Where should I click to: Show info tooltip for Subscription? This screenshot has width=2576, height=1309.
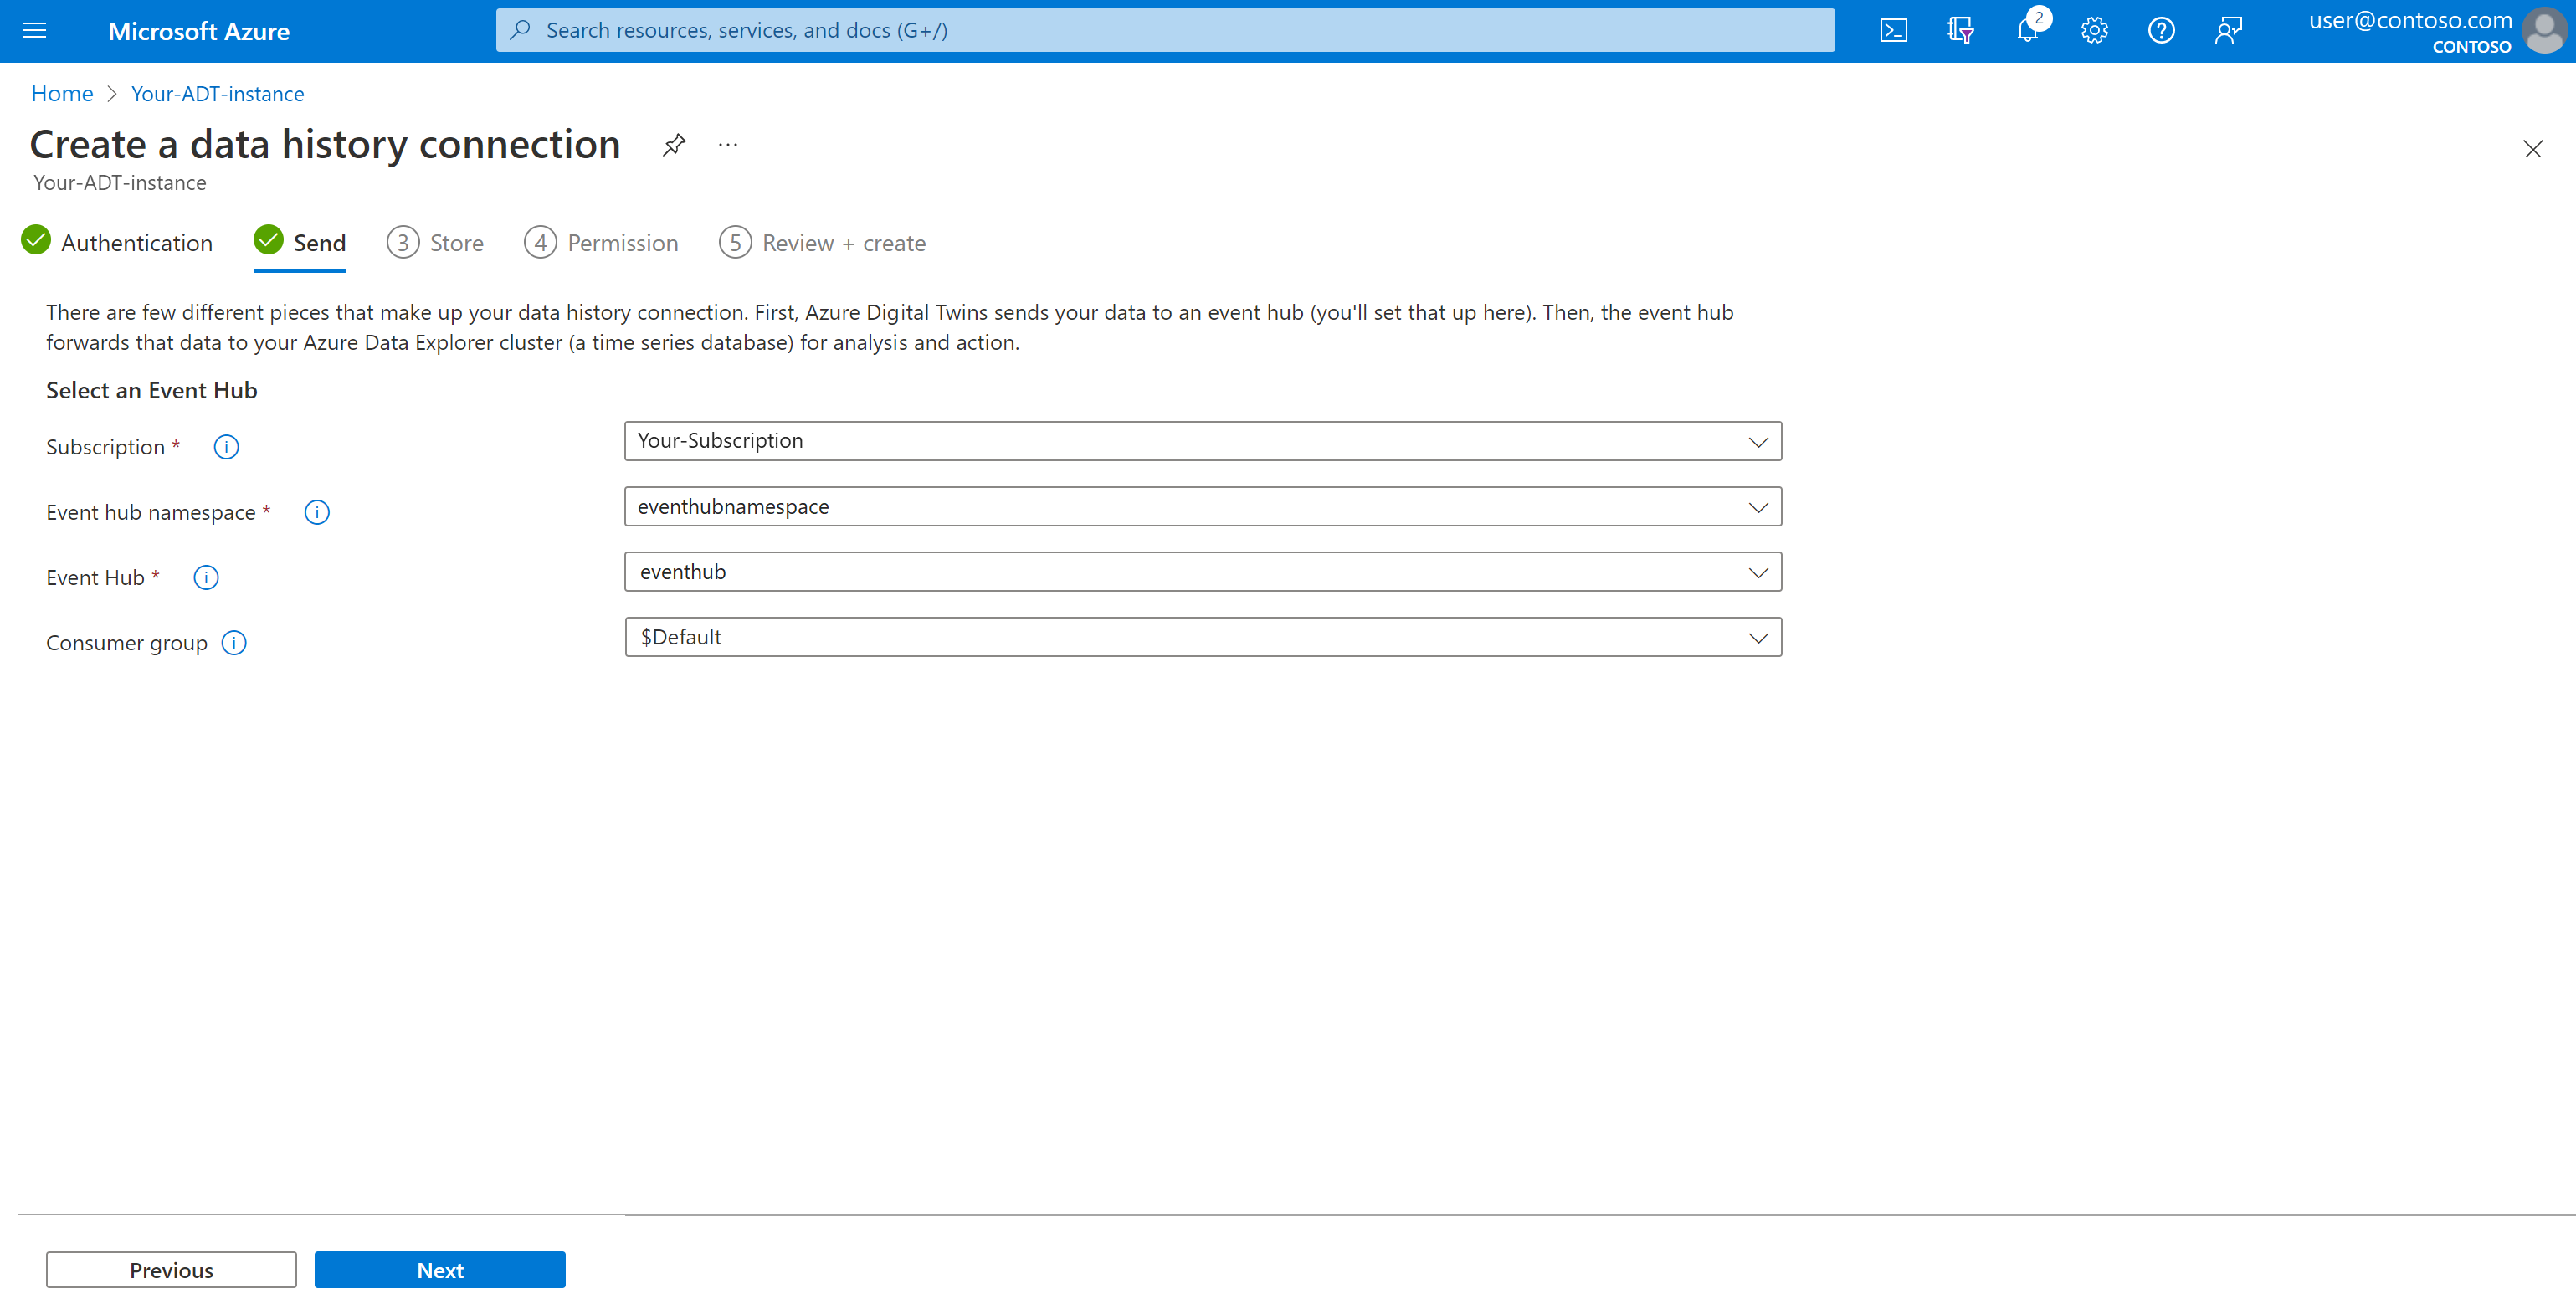226,447
